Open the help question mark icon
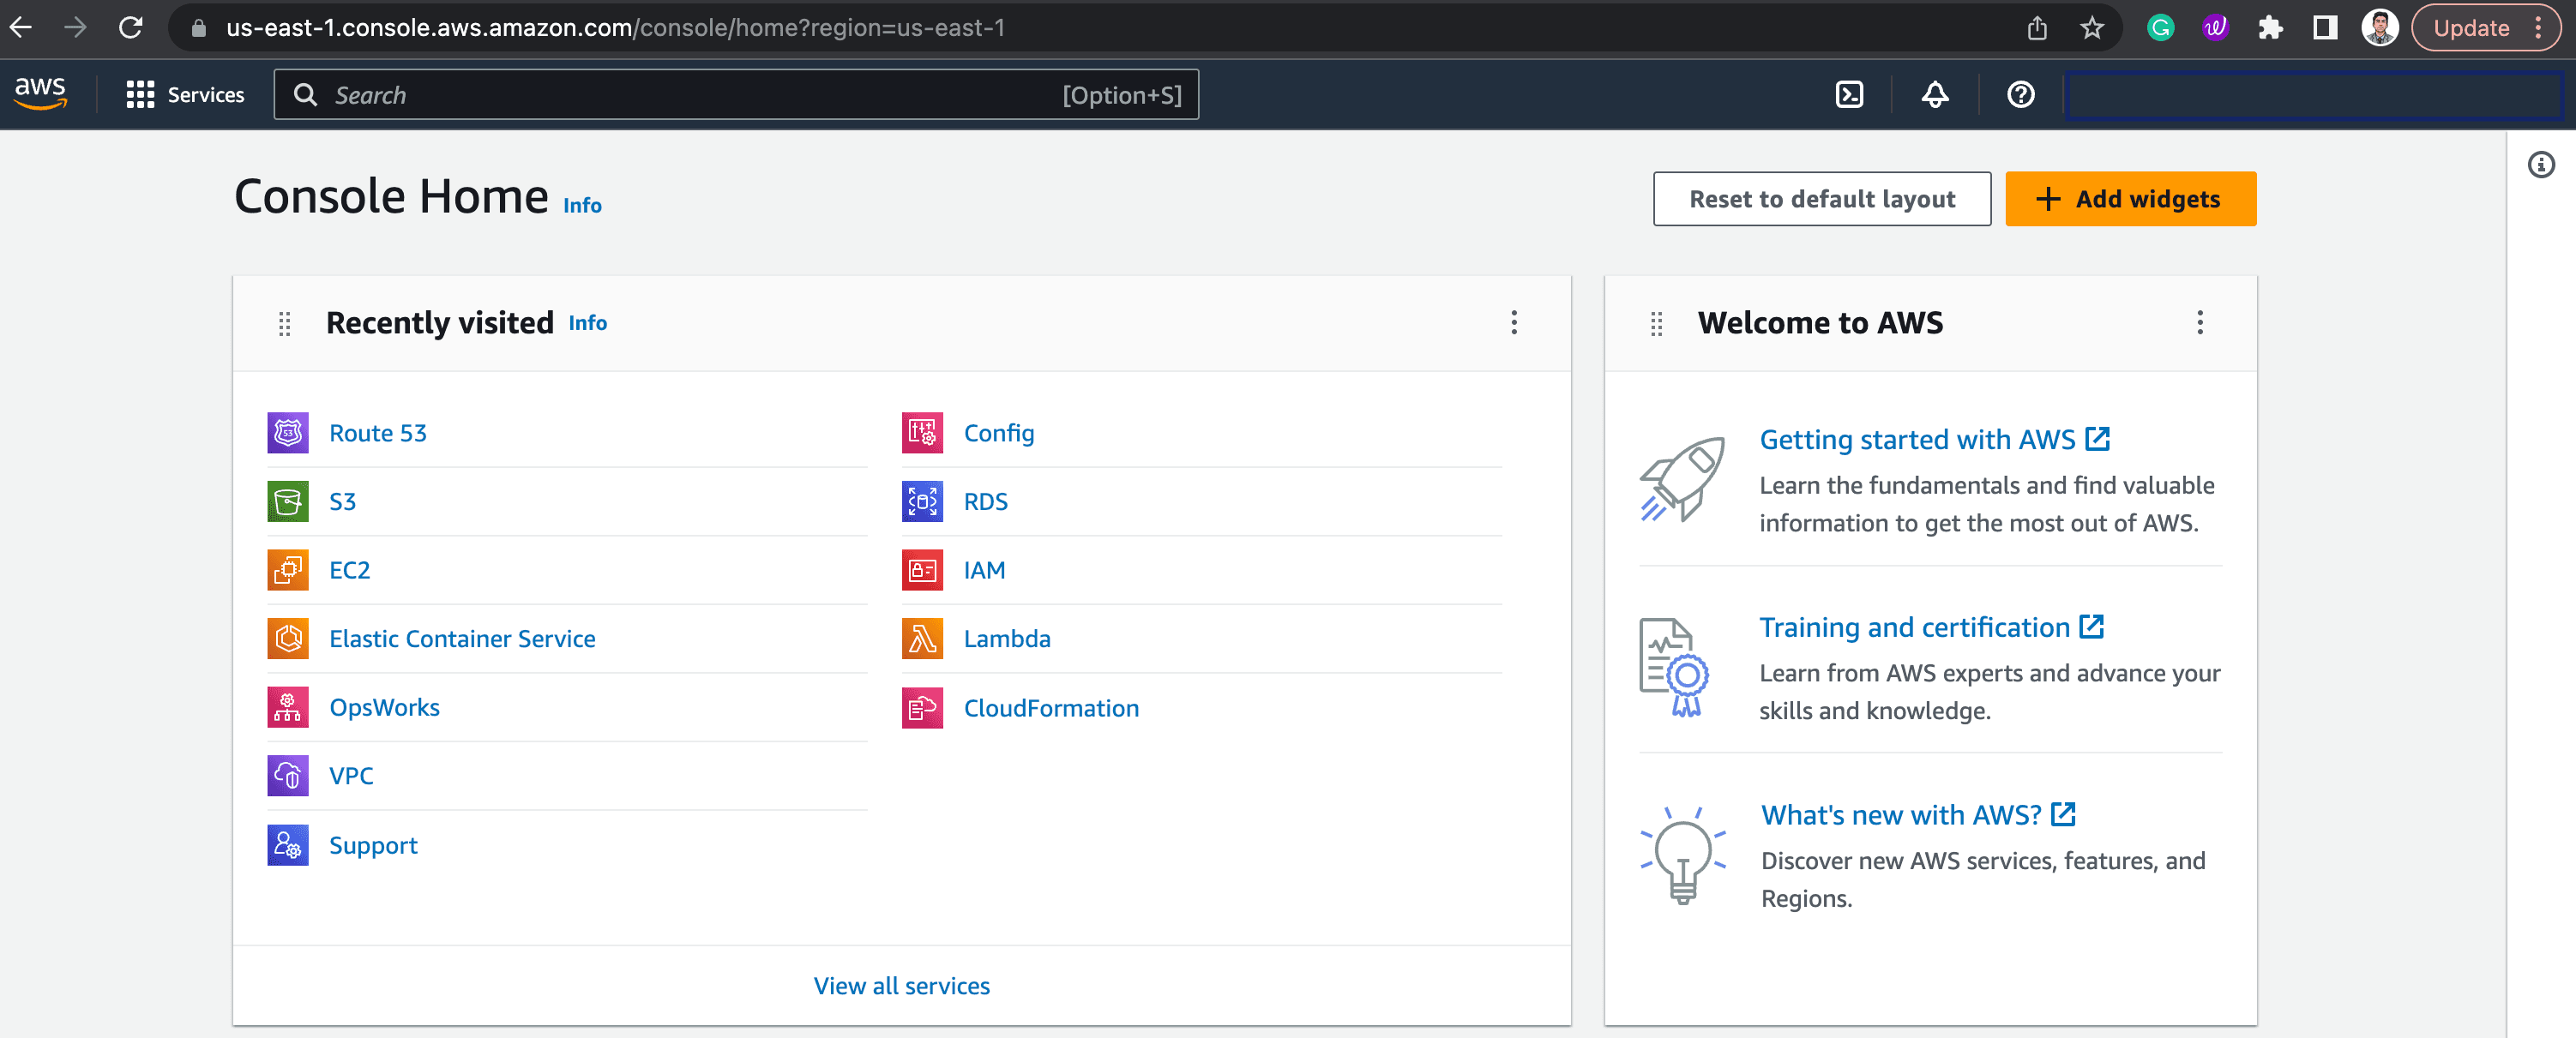 pos(2020,95)
